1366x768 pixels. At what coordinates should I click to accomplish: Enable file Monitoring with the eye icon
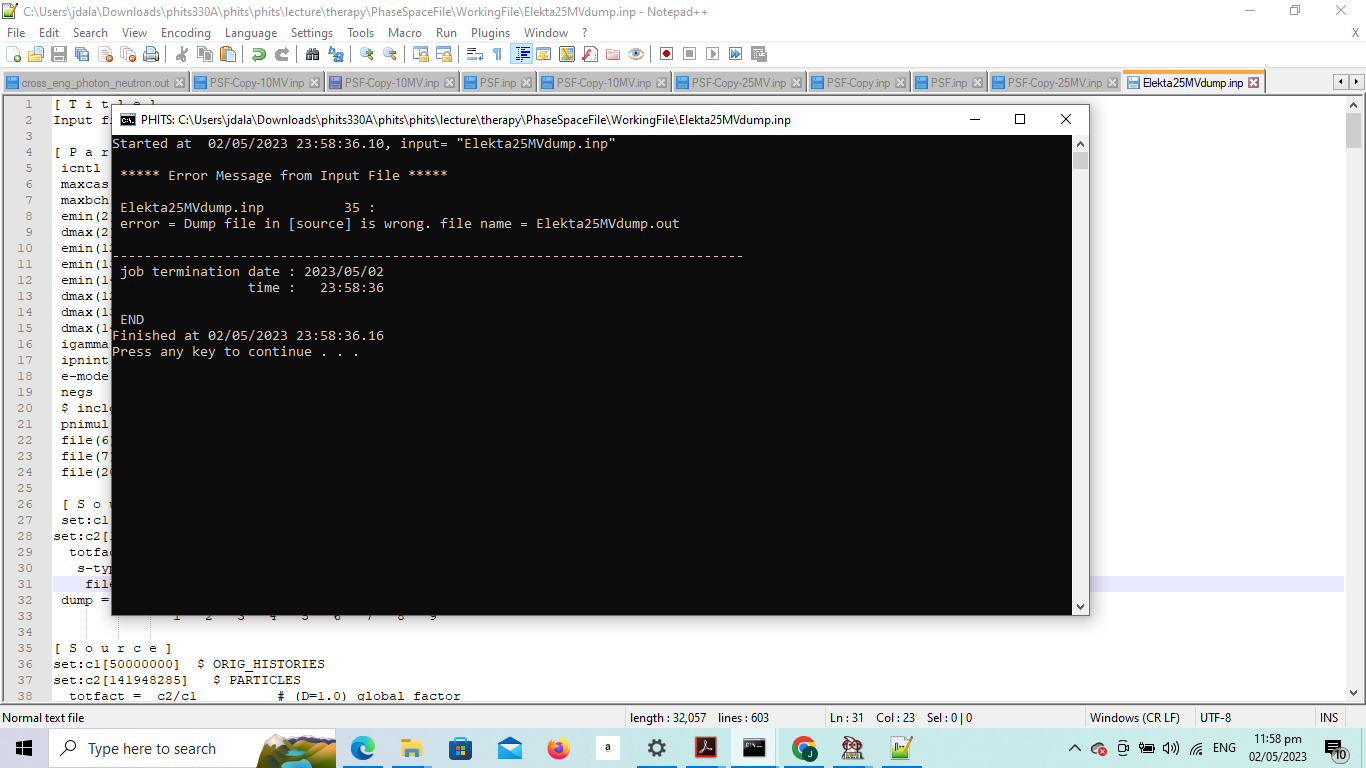pos(634,54)
